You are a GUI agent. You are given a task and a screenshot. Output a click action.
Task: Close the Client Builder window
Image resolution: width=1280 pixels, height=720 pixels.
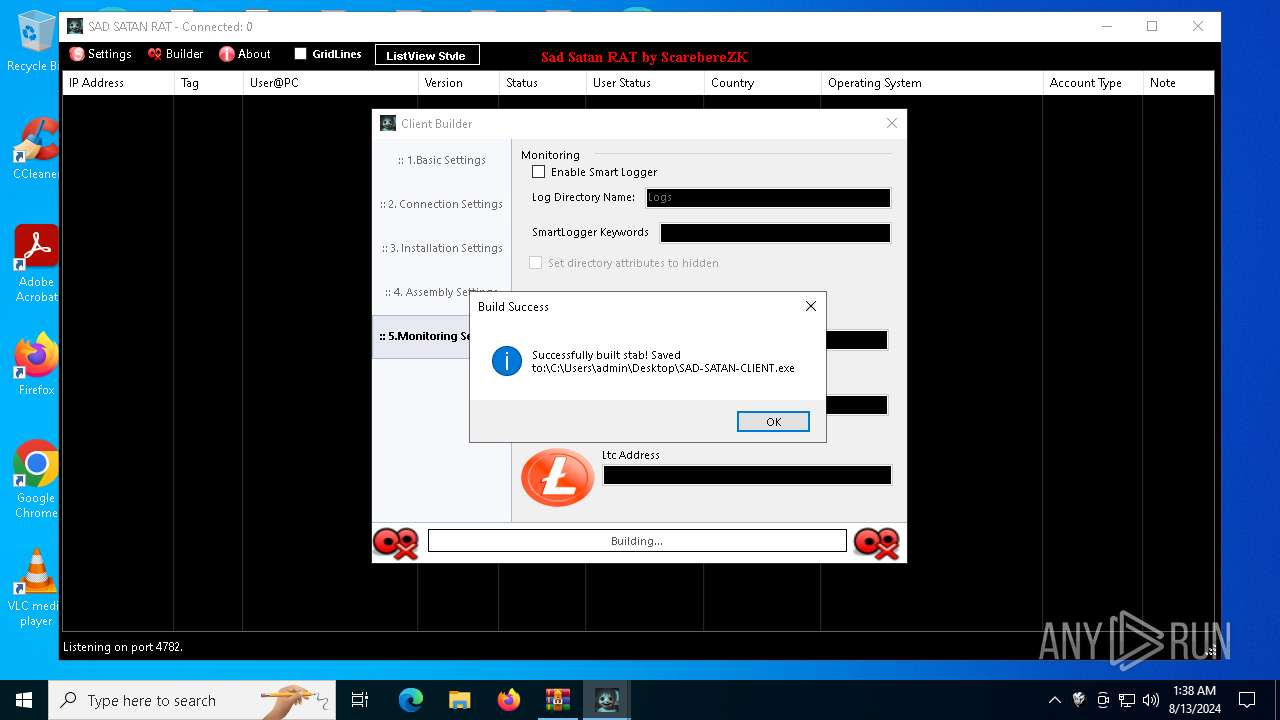[892, 123]
